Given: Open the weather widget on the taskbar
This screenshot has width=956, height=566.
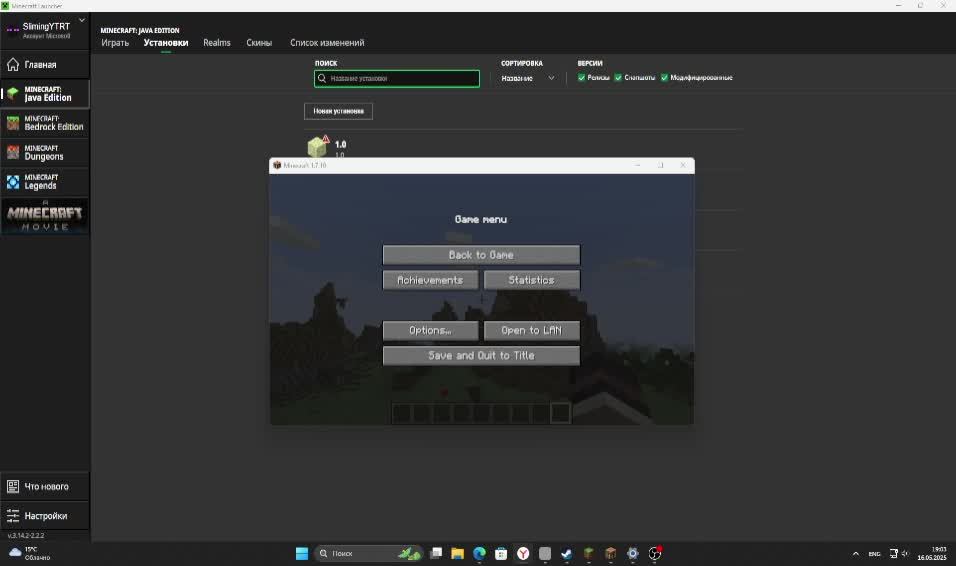Looking at the screenshot, I should 29,553.
